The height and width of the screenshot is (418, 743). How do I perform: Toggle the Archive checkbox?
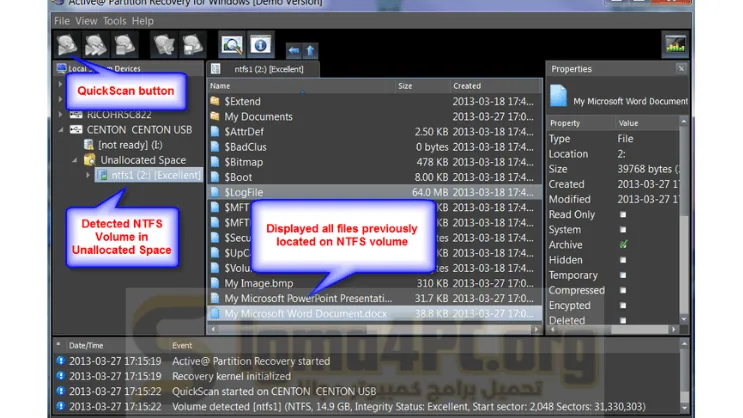coord(623,245)
